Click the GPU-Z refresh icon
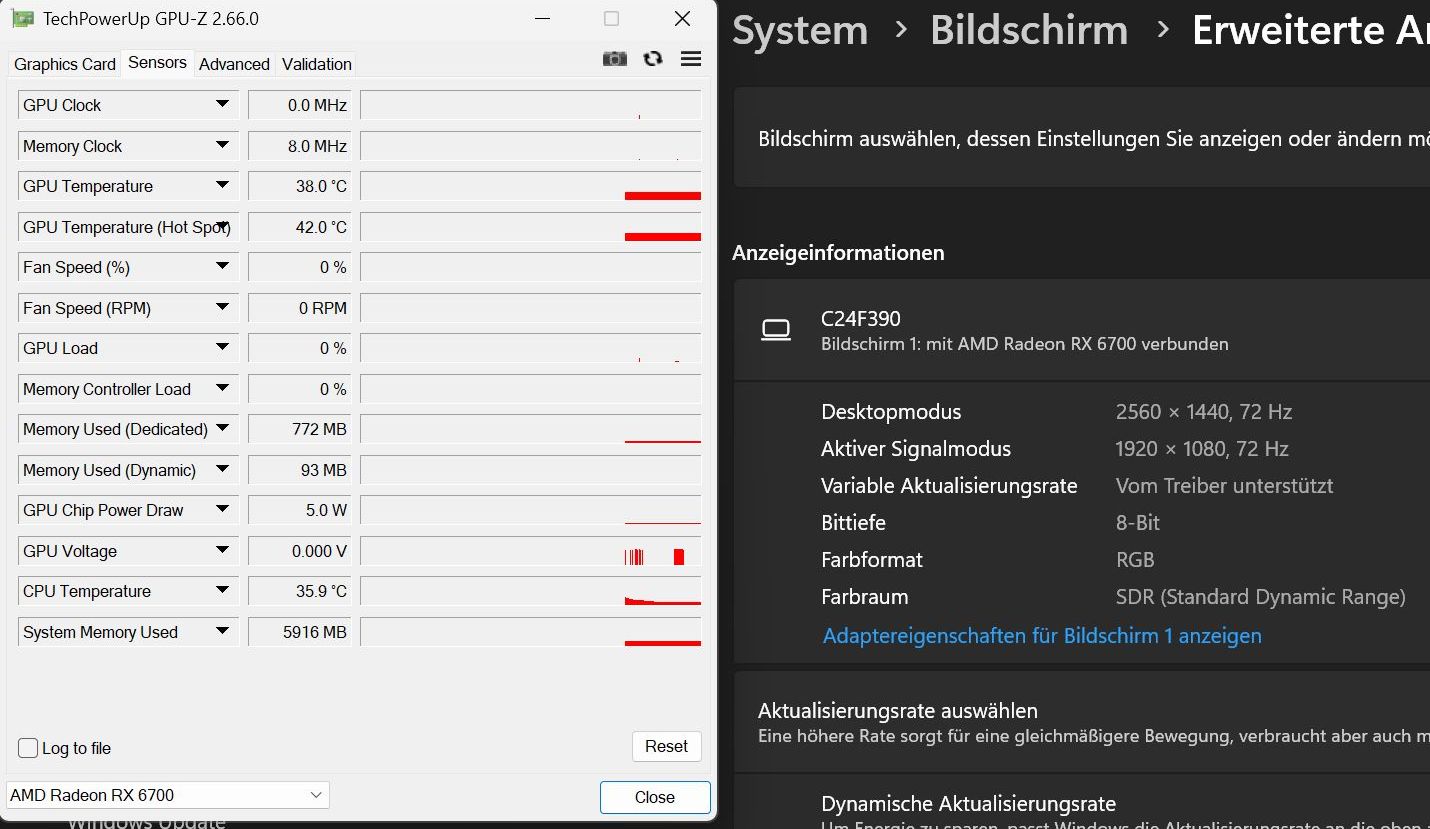 [x=653, y=59]
